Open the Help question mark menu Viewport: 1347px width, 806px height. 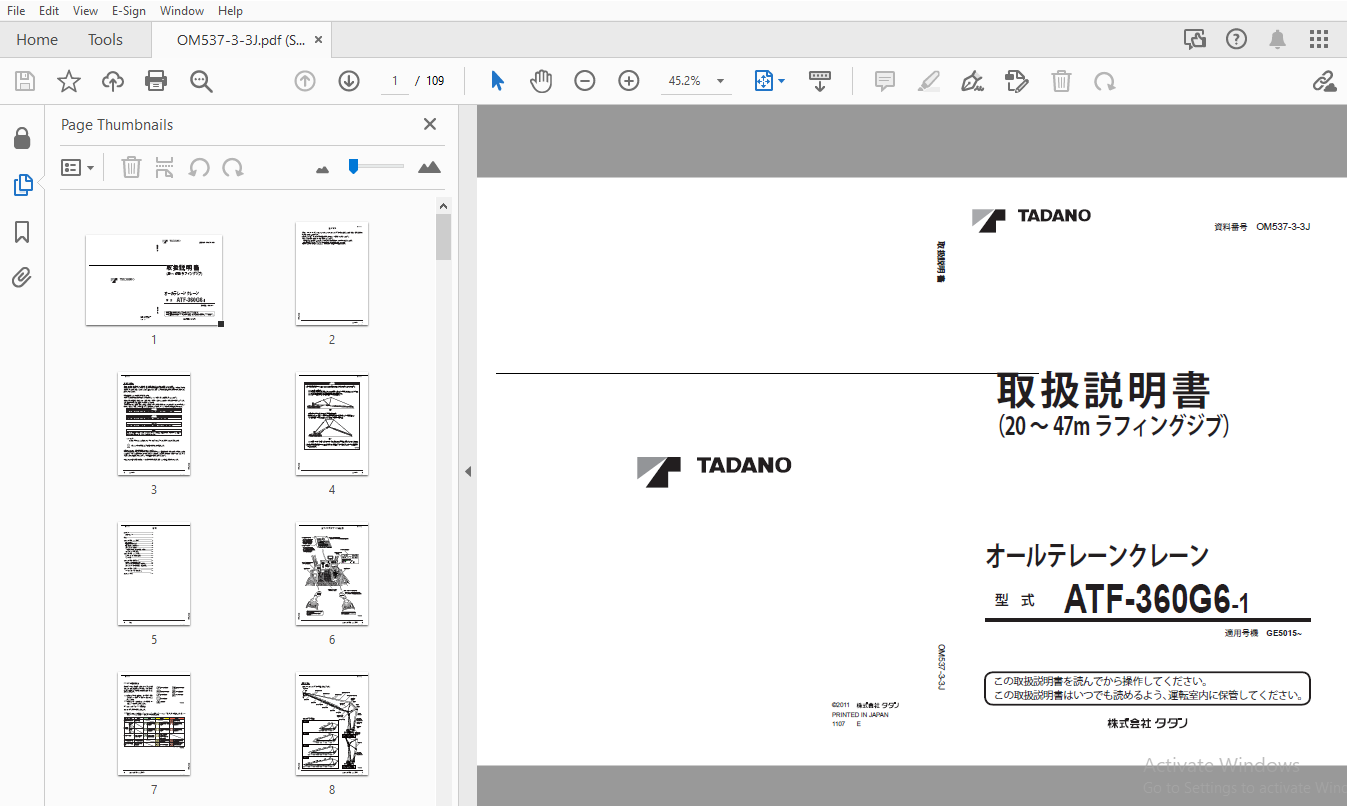pos(1237,39)
